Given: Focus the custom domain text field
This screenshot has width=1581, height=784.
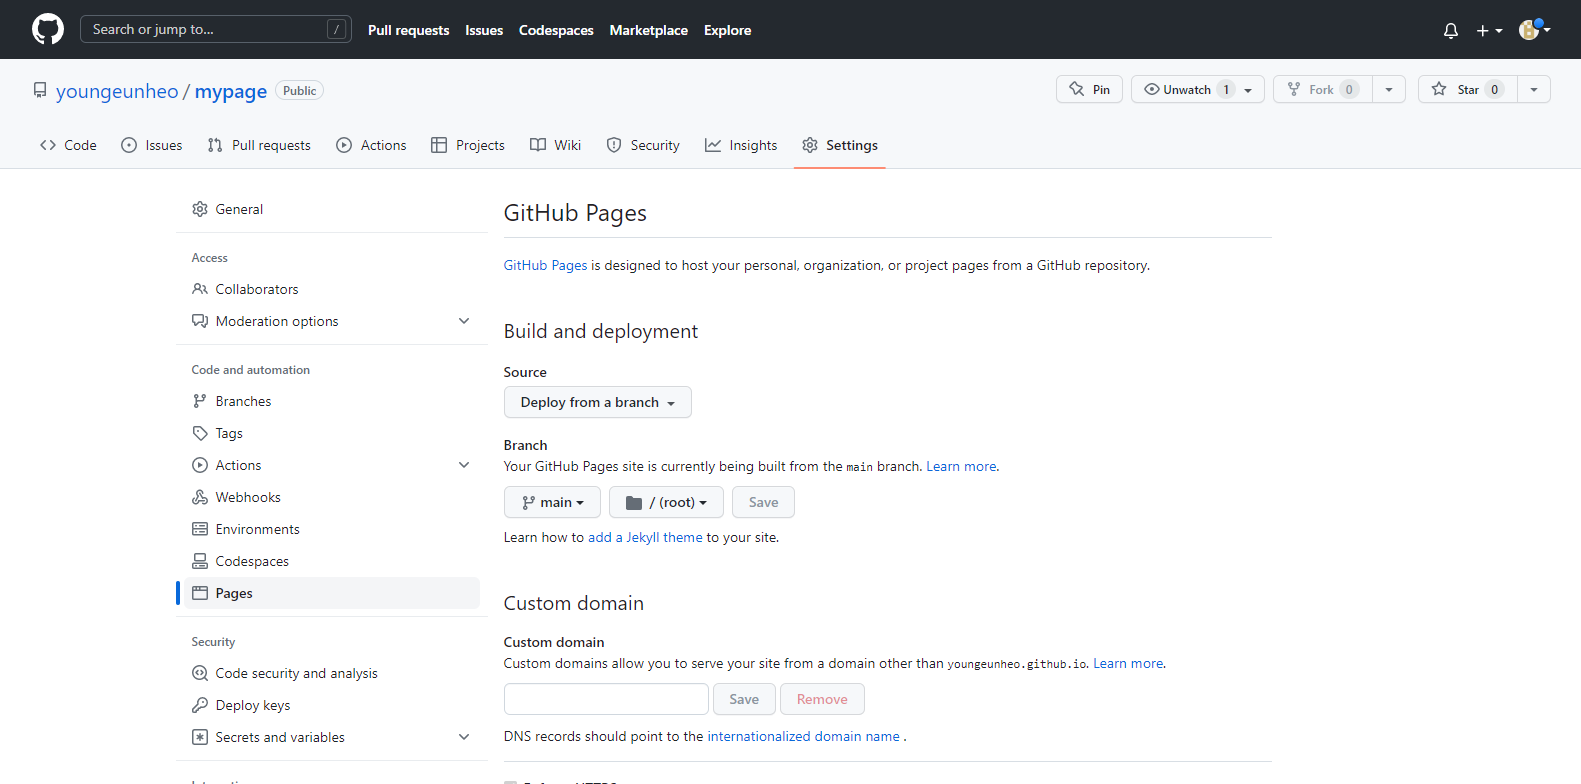Looking at the screenshot, I should pyautogui.click(x=606, y=699).
